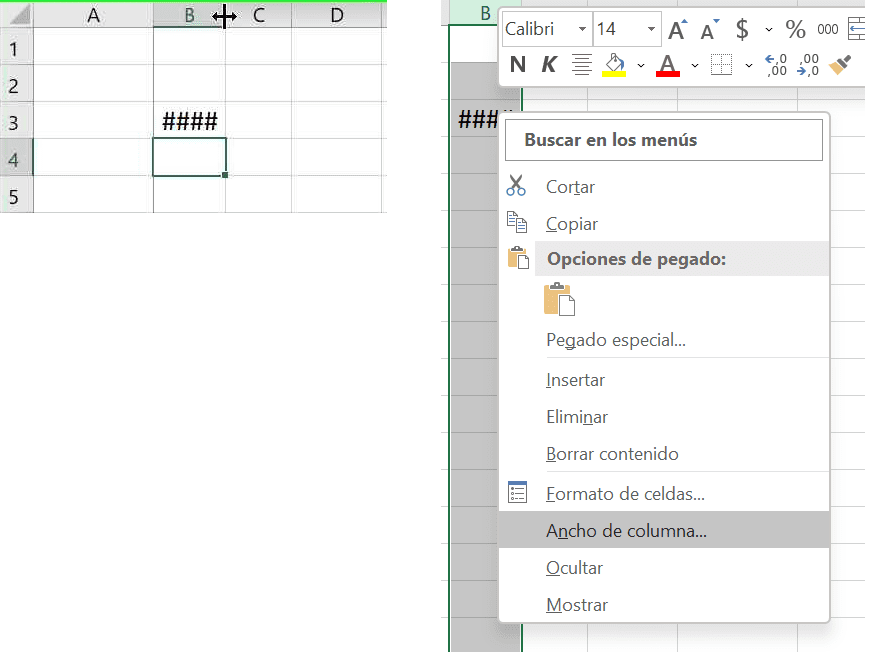Expand the accounting format dropdown arrow
The image size is (870, 653).
[768, 30]
